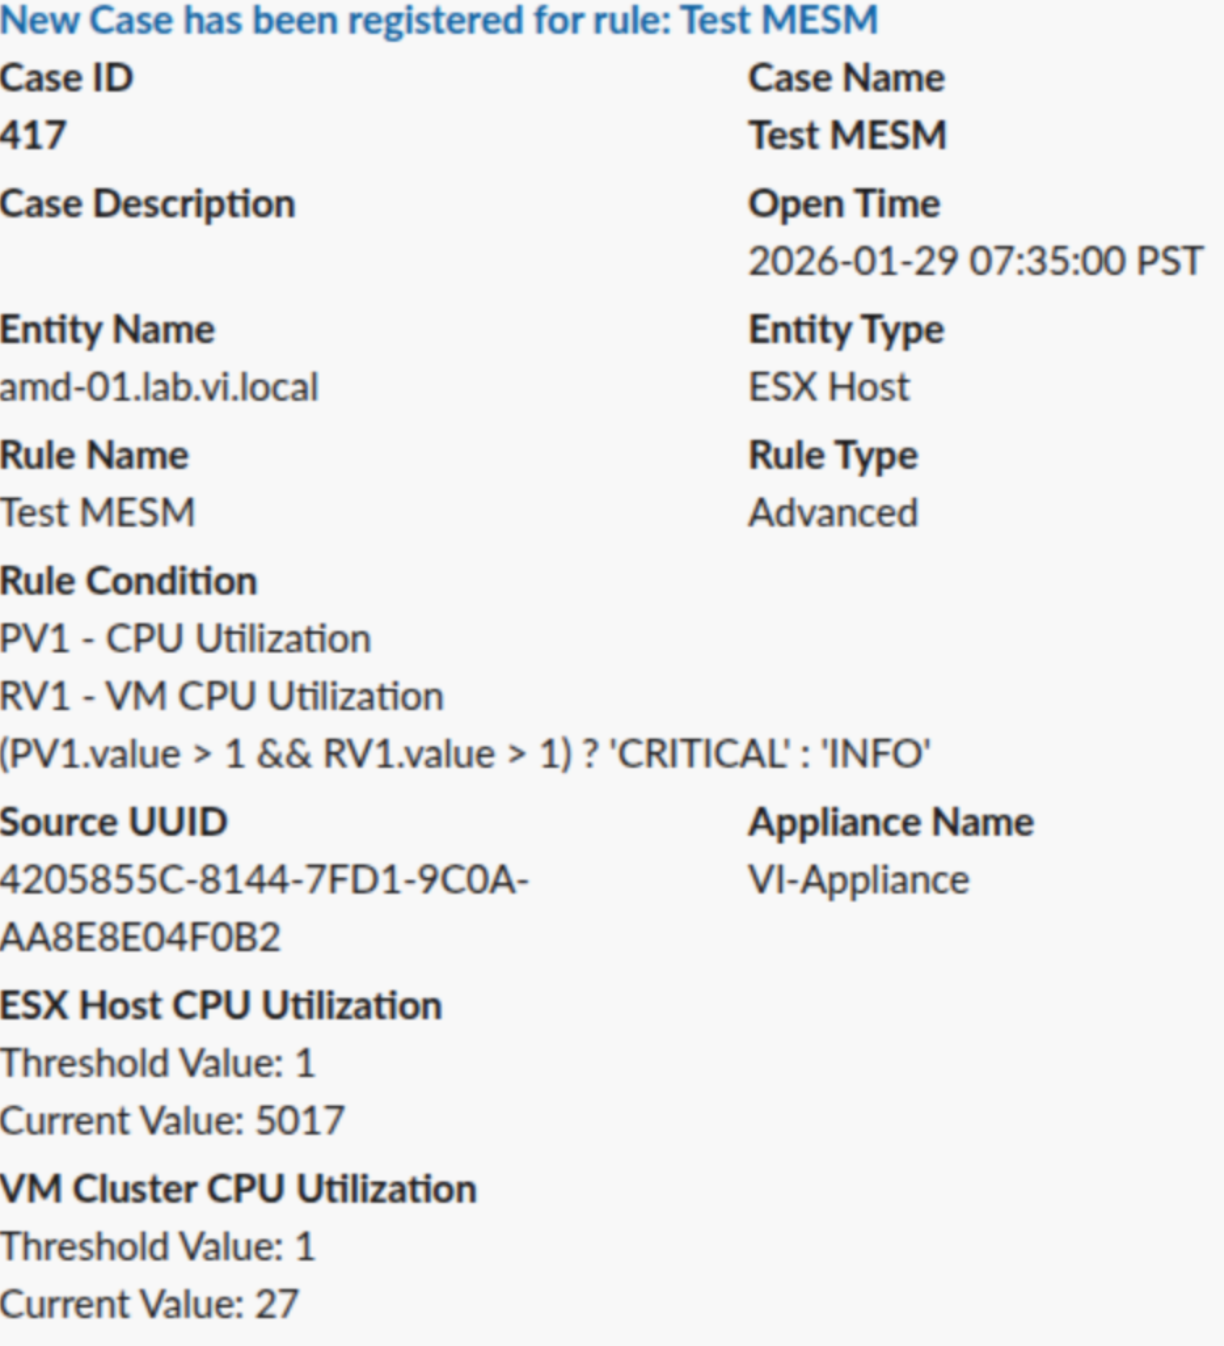
Task: Select the PV1 - CPU Utilization line
Action: click(185, 639)
